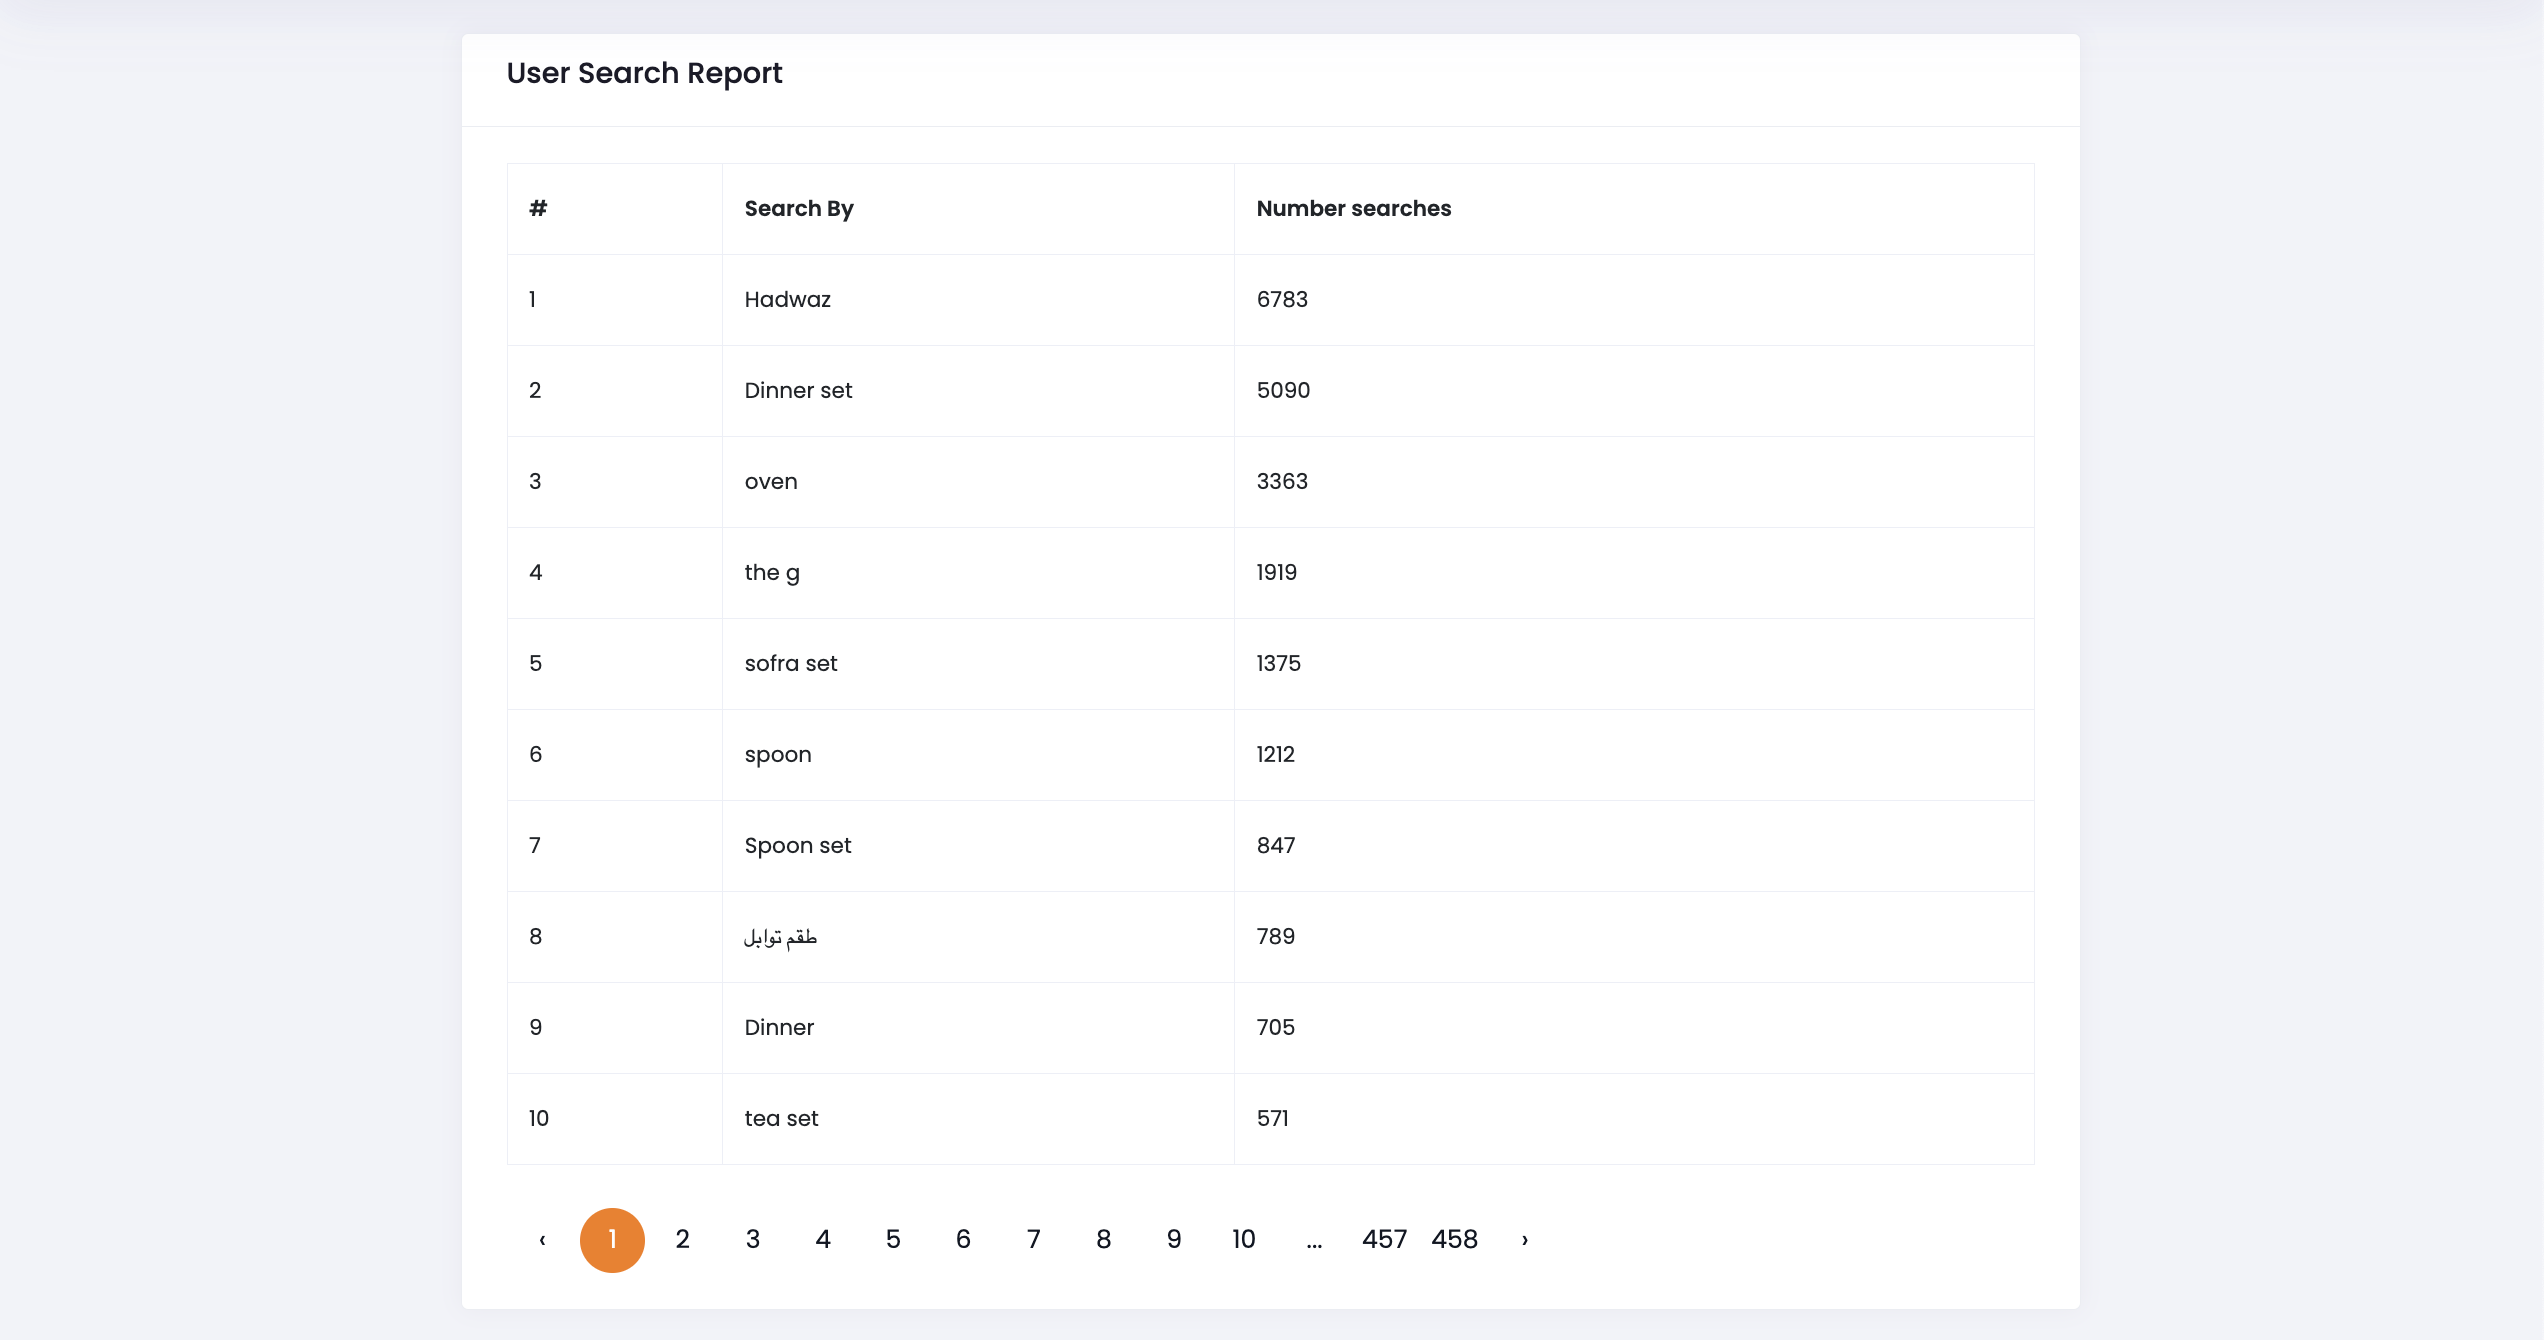Go to pagination page 3

click(x=753, y=1240)
